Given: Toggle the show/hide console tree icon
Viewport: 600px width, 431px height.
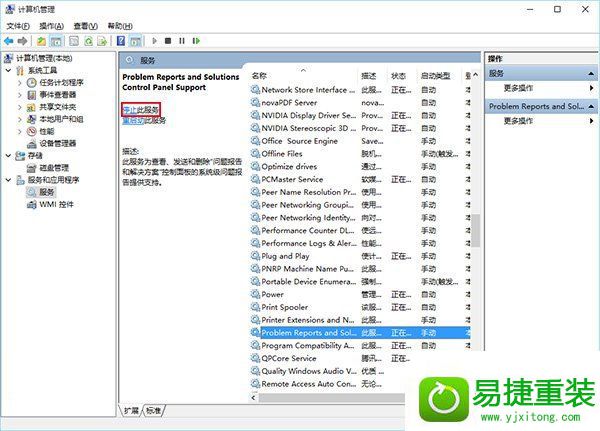Looking at the screenshot, I should [56, 41].
